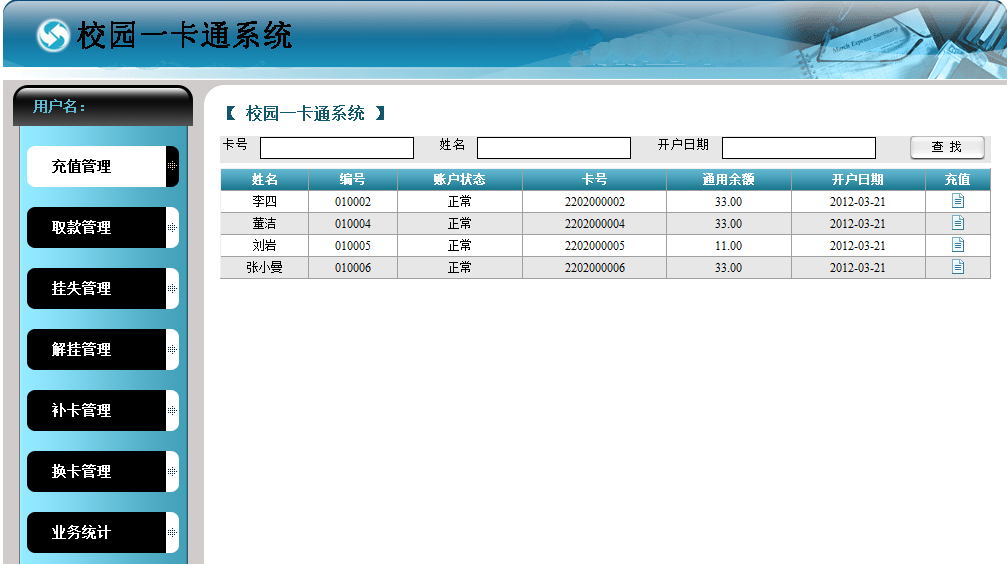
Task: Click the 2012-03-21 date in 张小曼's row
Action: [858, 267]
